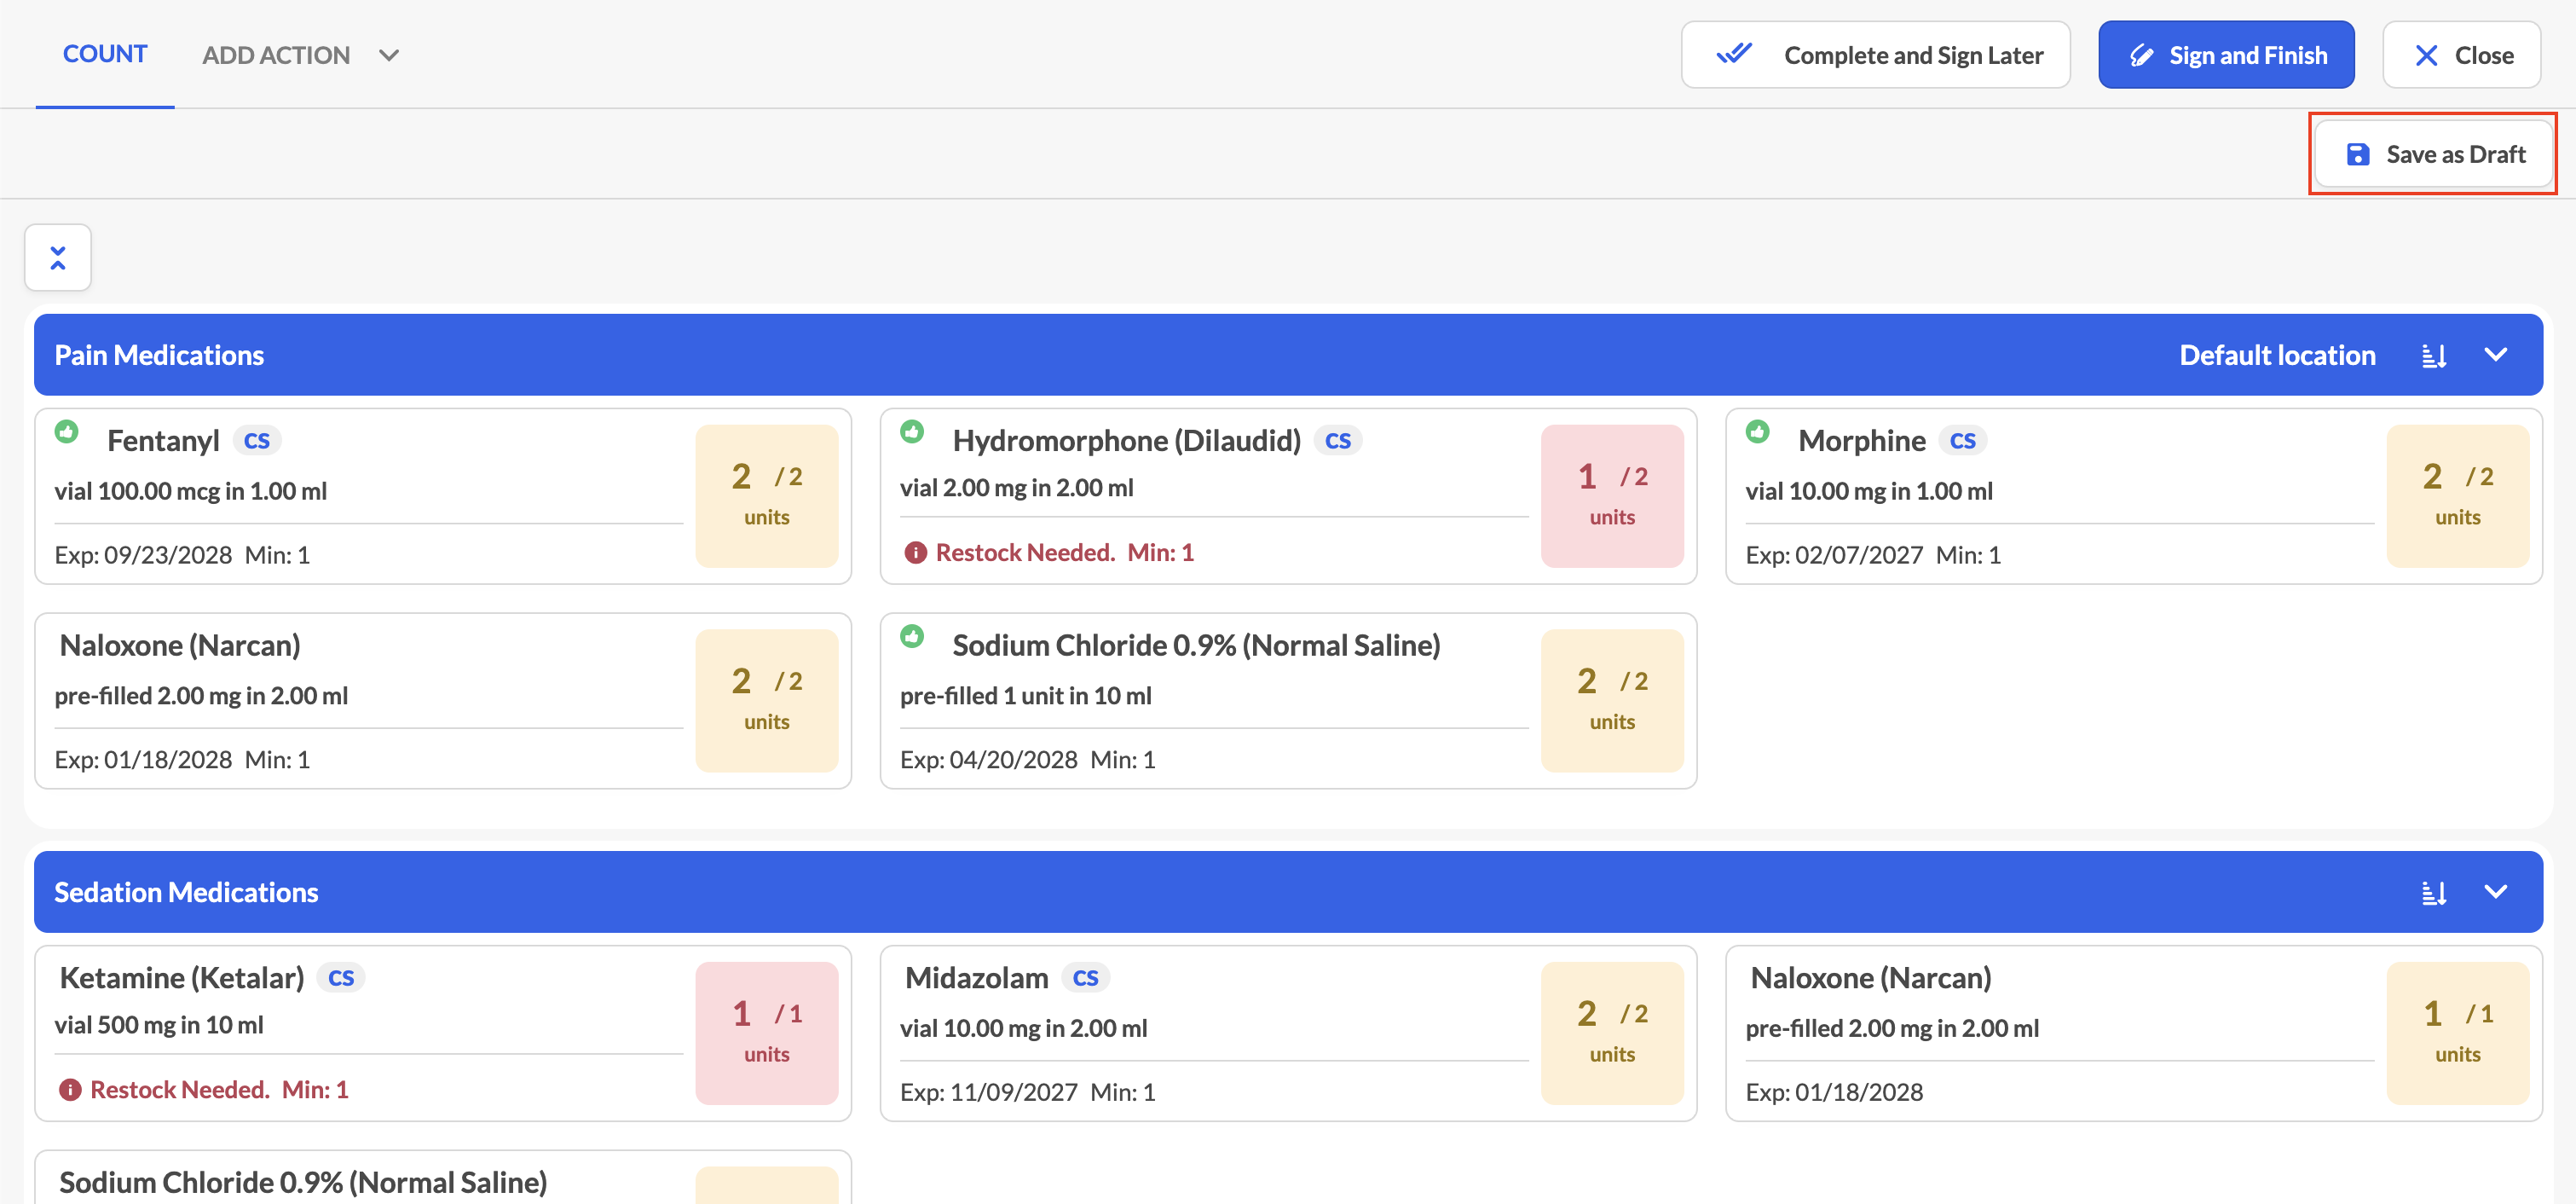Click the green status icon beside Sodium Chloride

coord(912,636)
